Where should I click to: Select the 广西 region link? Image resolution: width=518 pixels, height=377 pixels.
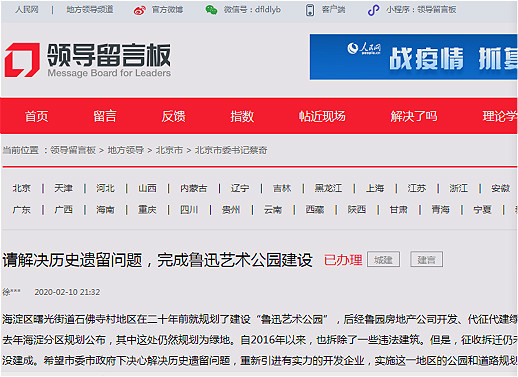click(x=64, y=210)
